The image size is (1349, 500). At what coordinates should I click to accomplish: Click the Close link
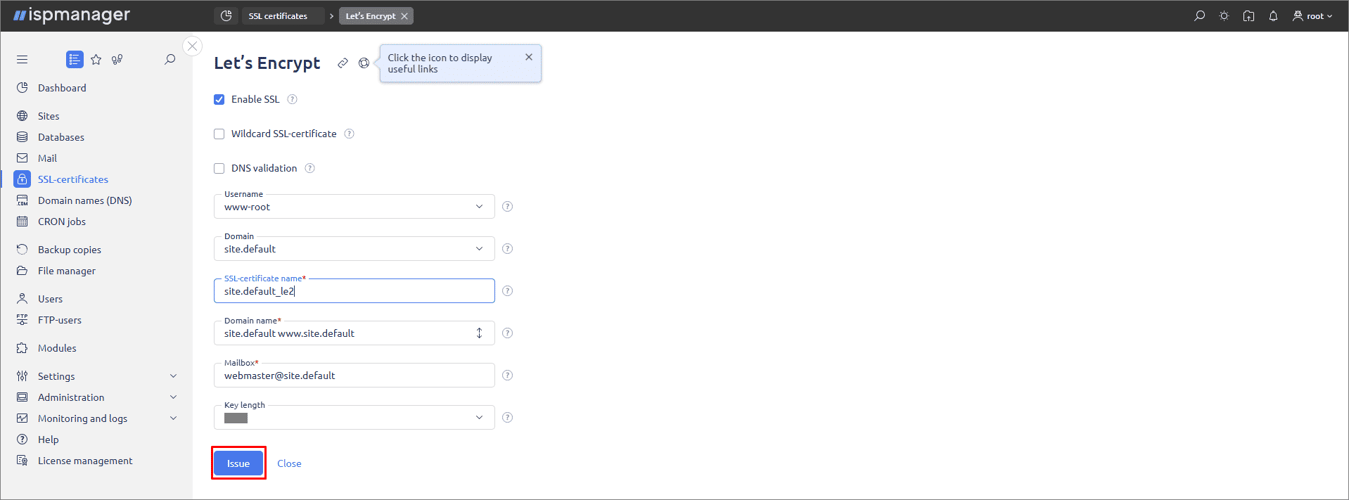point(289,463)
